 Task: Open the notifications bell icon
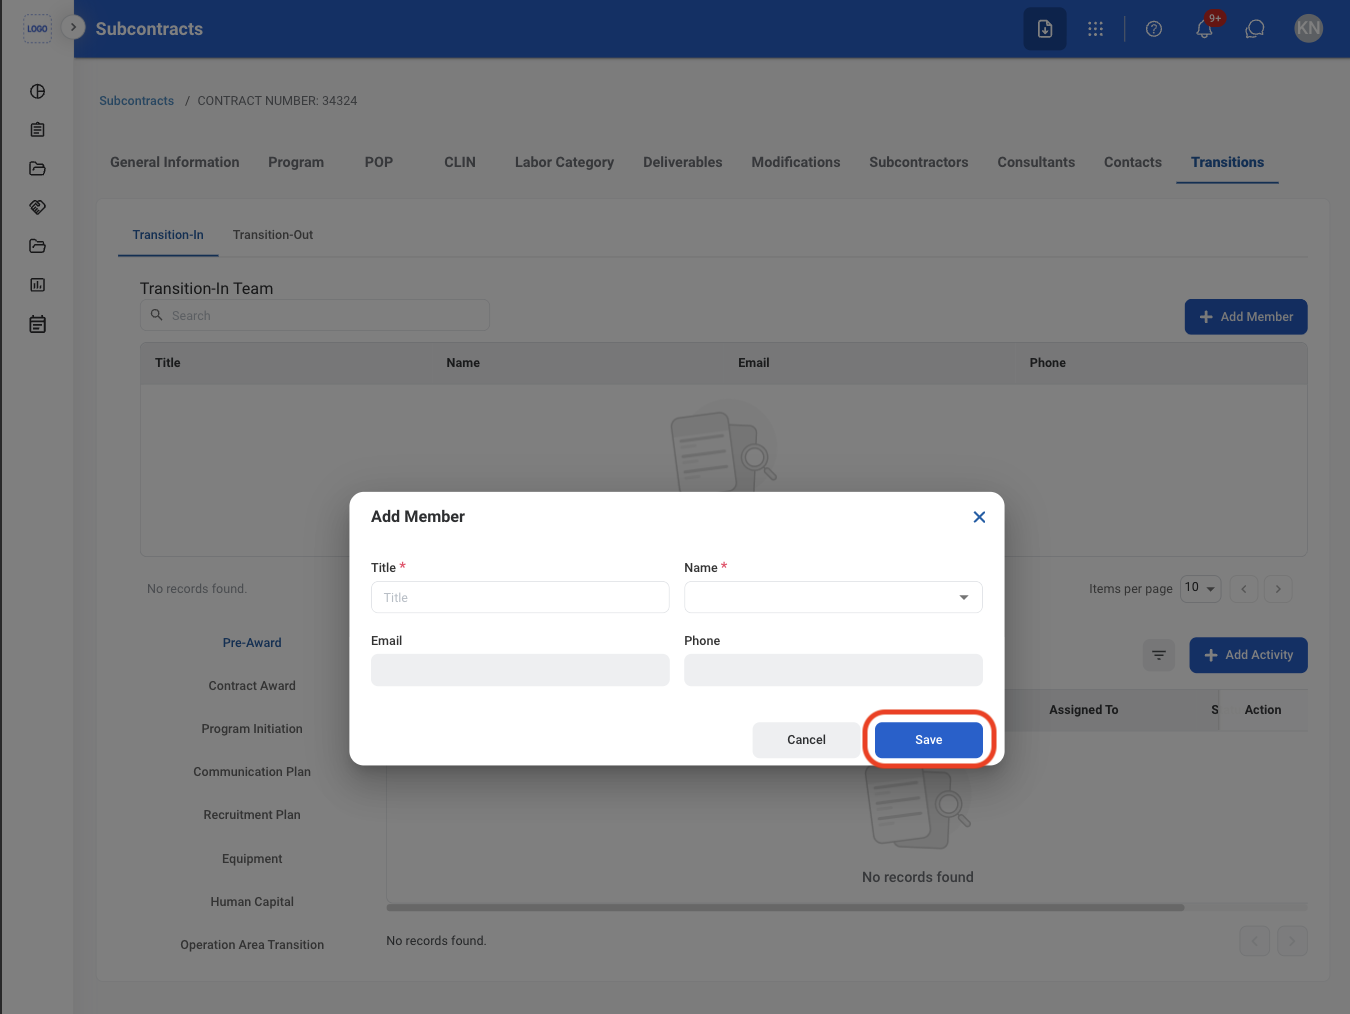pyautogui.click(x=1204, y=29)
